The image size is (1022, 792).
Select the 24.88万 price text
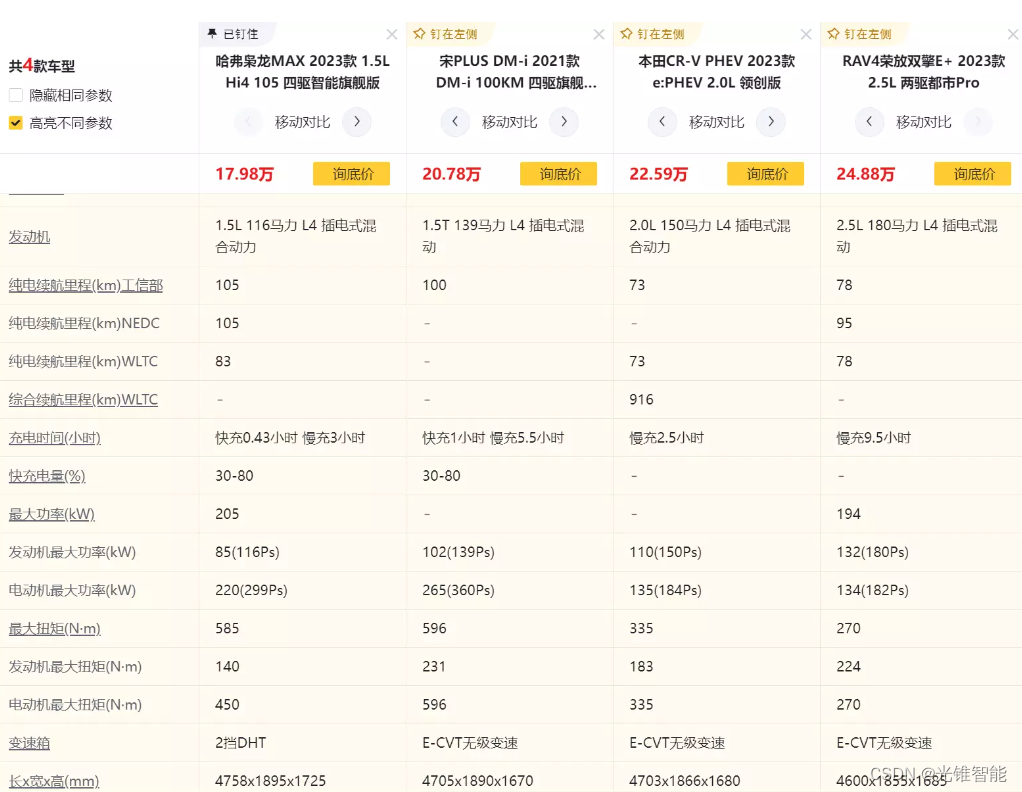click(866, 174)
